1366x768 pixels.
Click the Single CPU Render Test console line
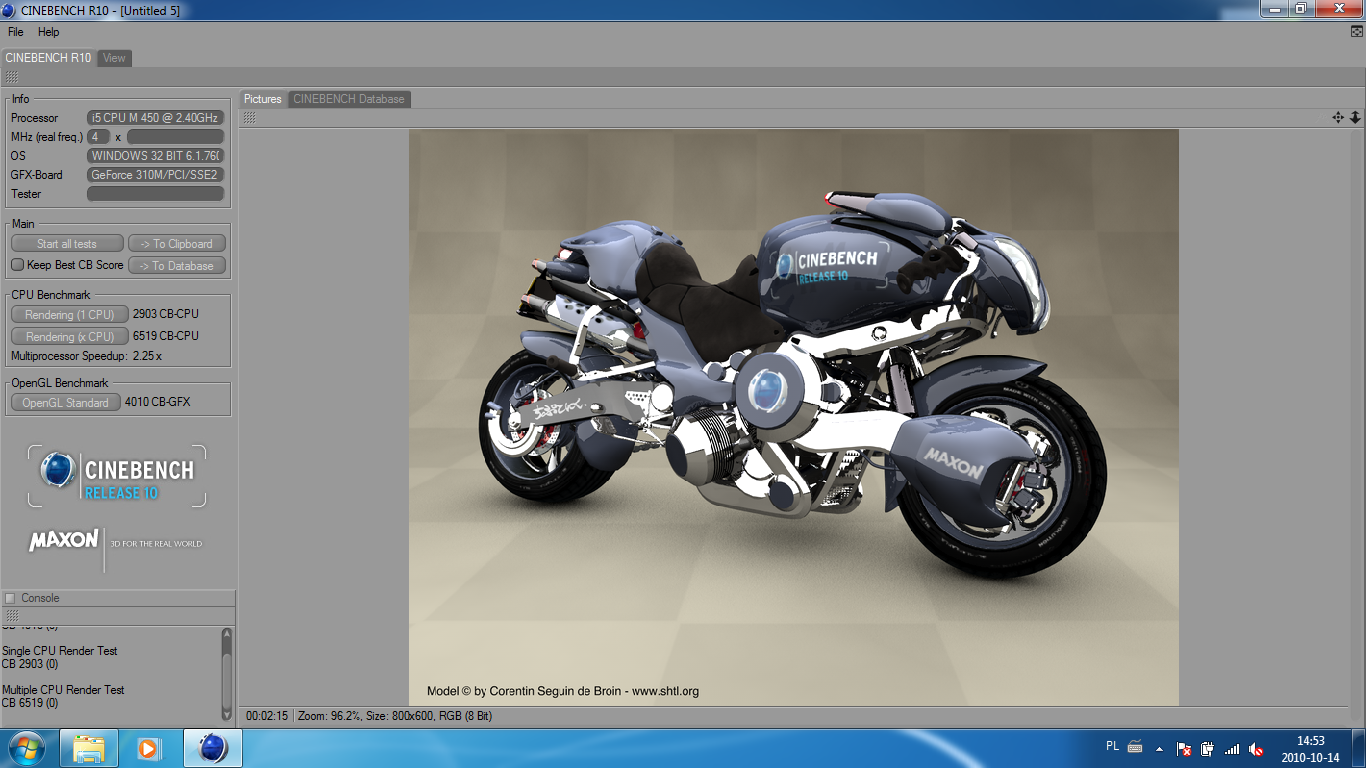[60, 651]
